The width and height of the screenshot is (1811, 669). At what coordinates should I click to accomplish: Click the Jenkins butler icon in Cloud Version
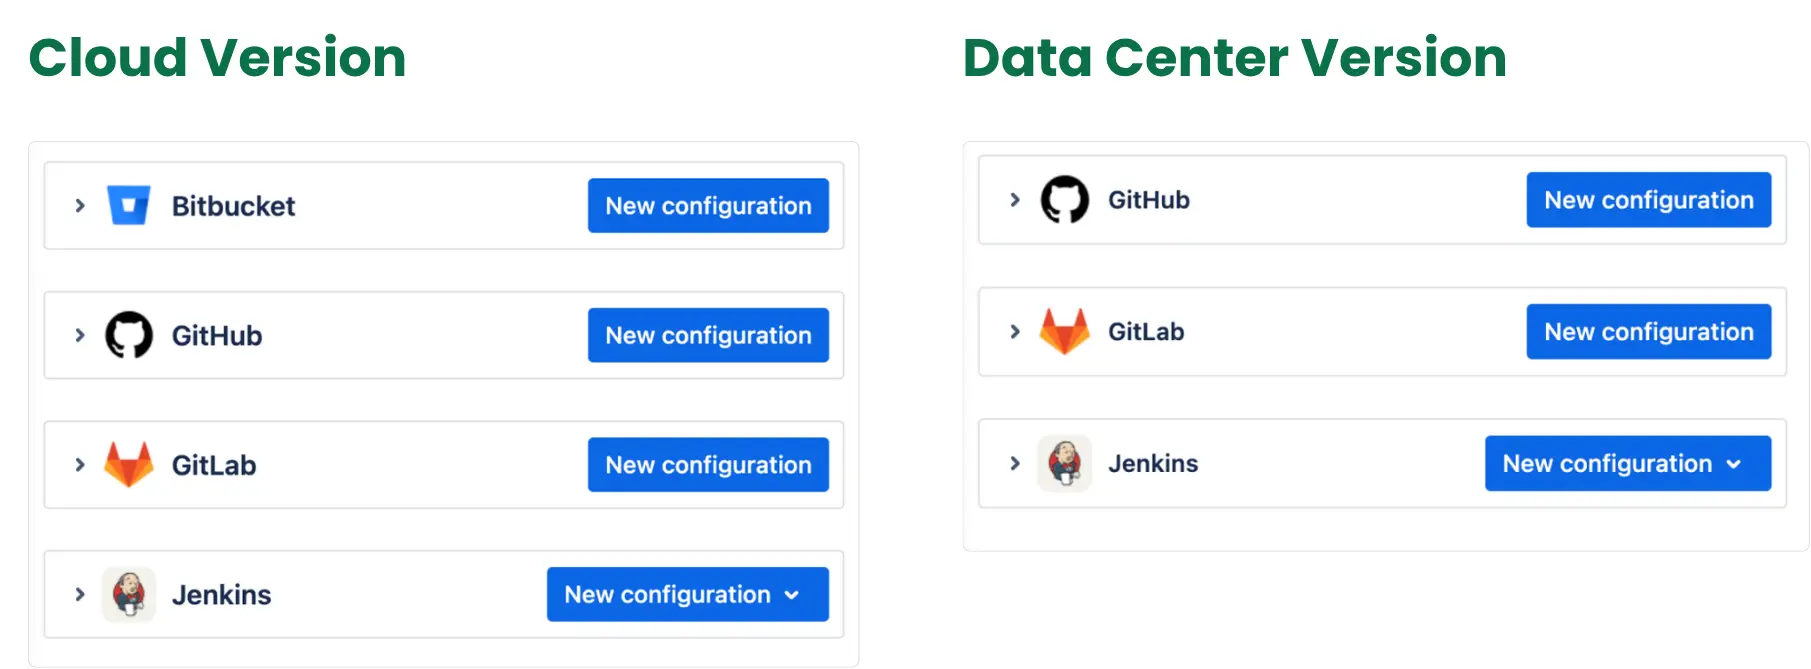pos(129,594)
